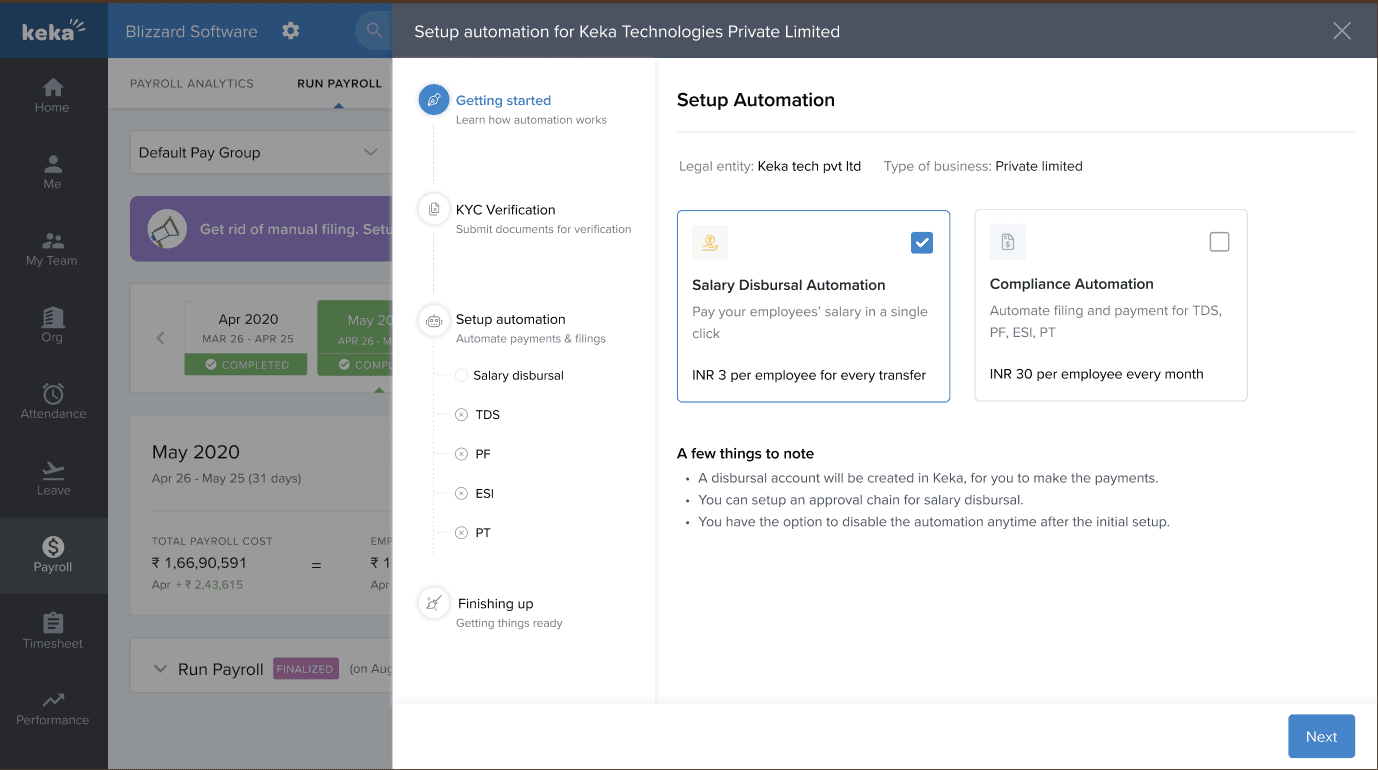Screen dimensions: 1378x770
Task: Click the 'Private limited' business type
Action: pyautogui.click(x=1039, y=166)
